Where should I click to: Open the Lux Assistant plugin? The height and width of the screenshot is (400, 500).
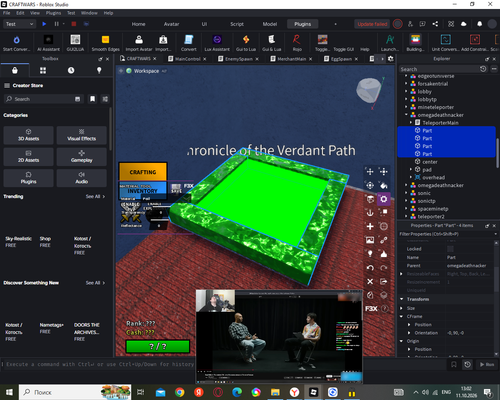(x=217, y=43)
